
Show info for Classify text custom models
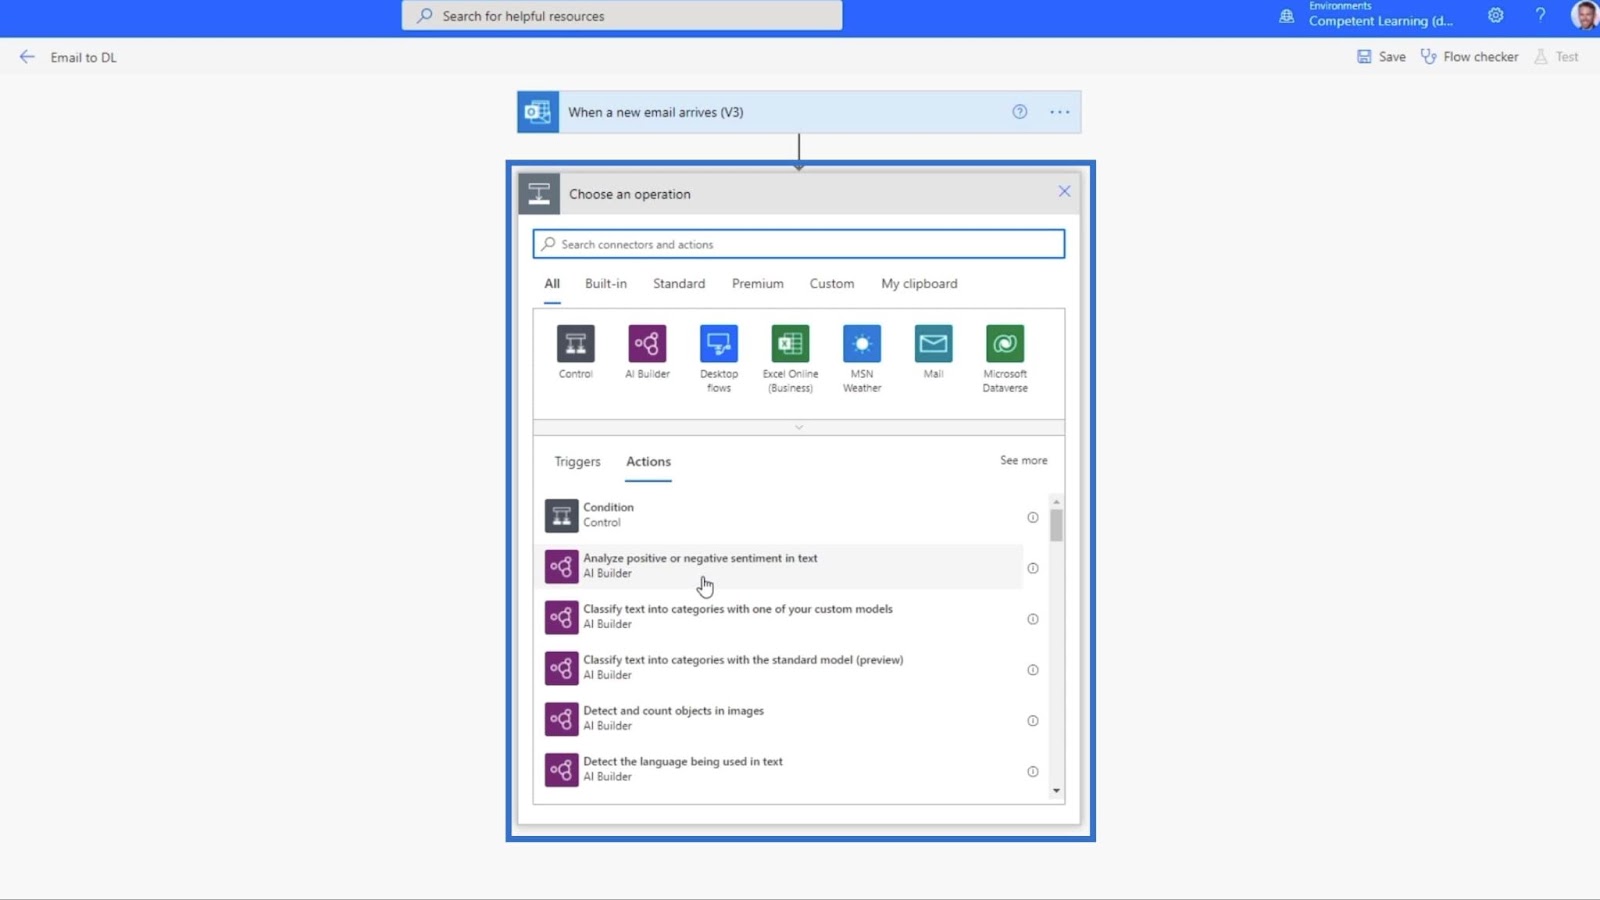click(1033, 619)
